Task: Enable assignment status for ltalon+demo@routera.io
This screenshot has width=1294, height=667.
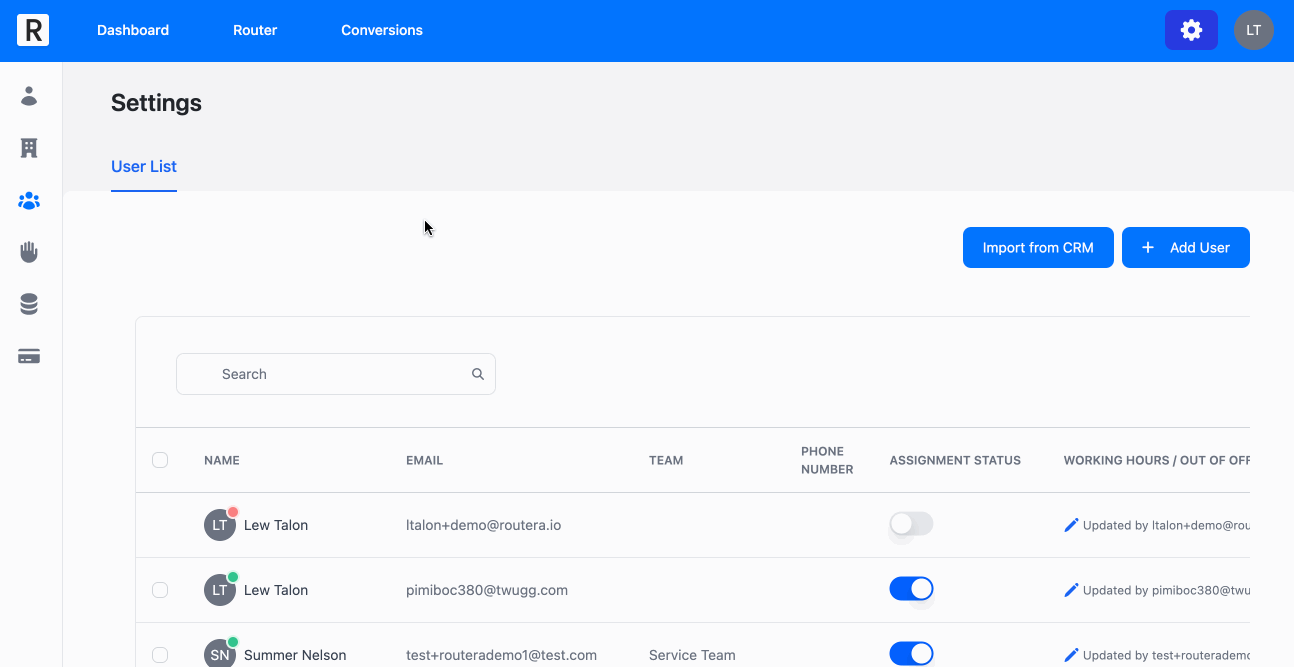Action: 911,524
